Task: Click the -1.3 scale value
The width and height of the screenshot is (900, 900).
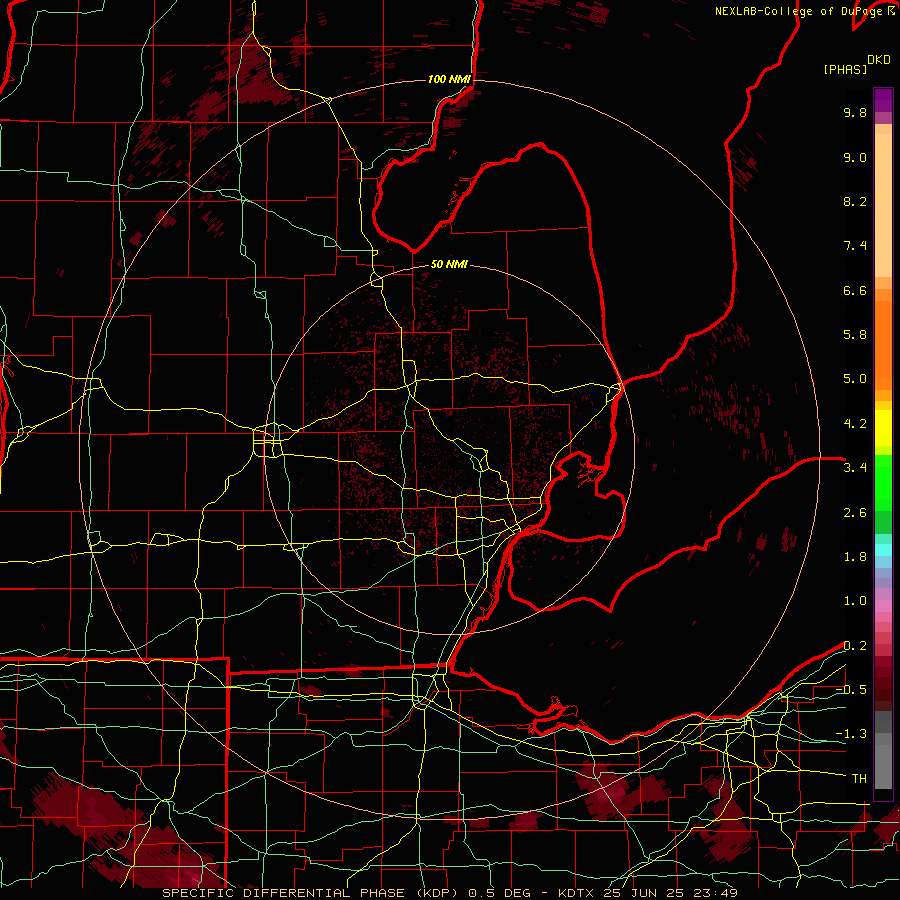Action: [851, 734]
